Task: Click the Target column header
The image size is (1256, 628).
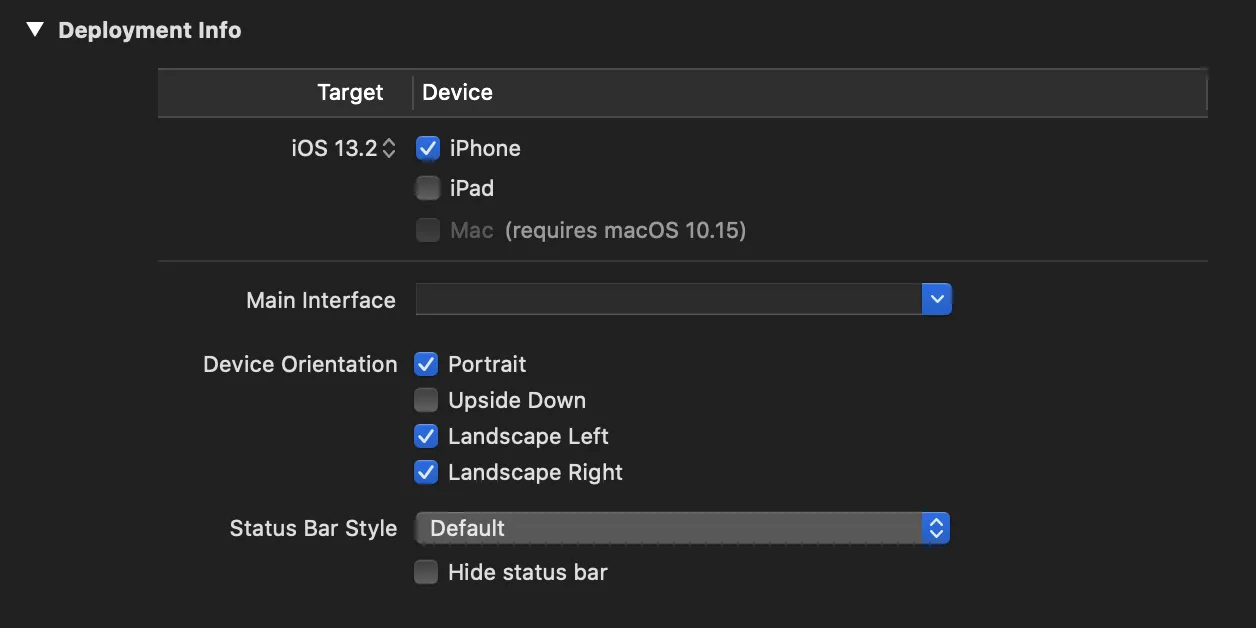Action: [x=350, y=93]
